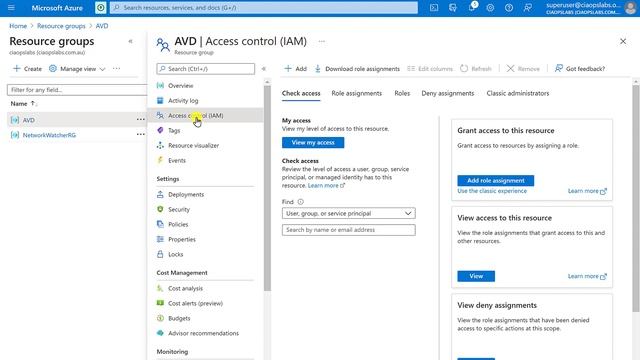The width and height of the screenshot is (640, 360).
Task: Click Learn more link in Check access text
Action: tap(327, 185)
